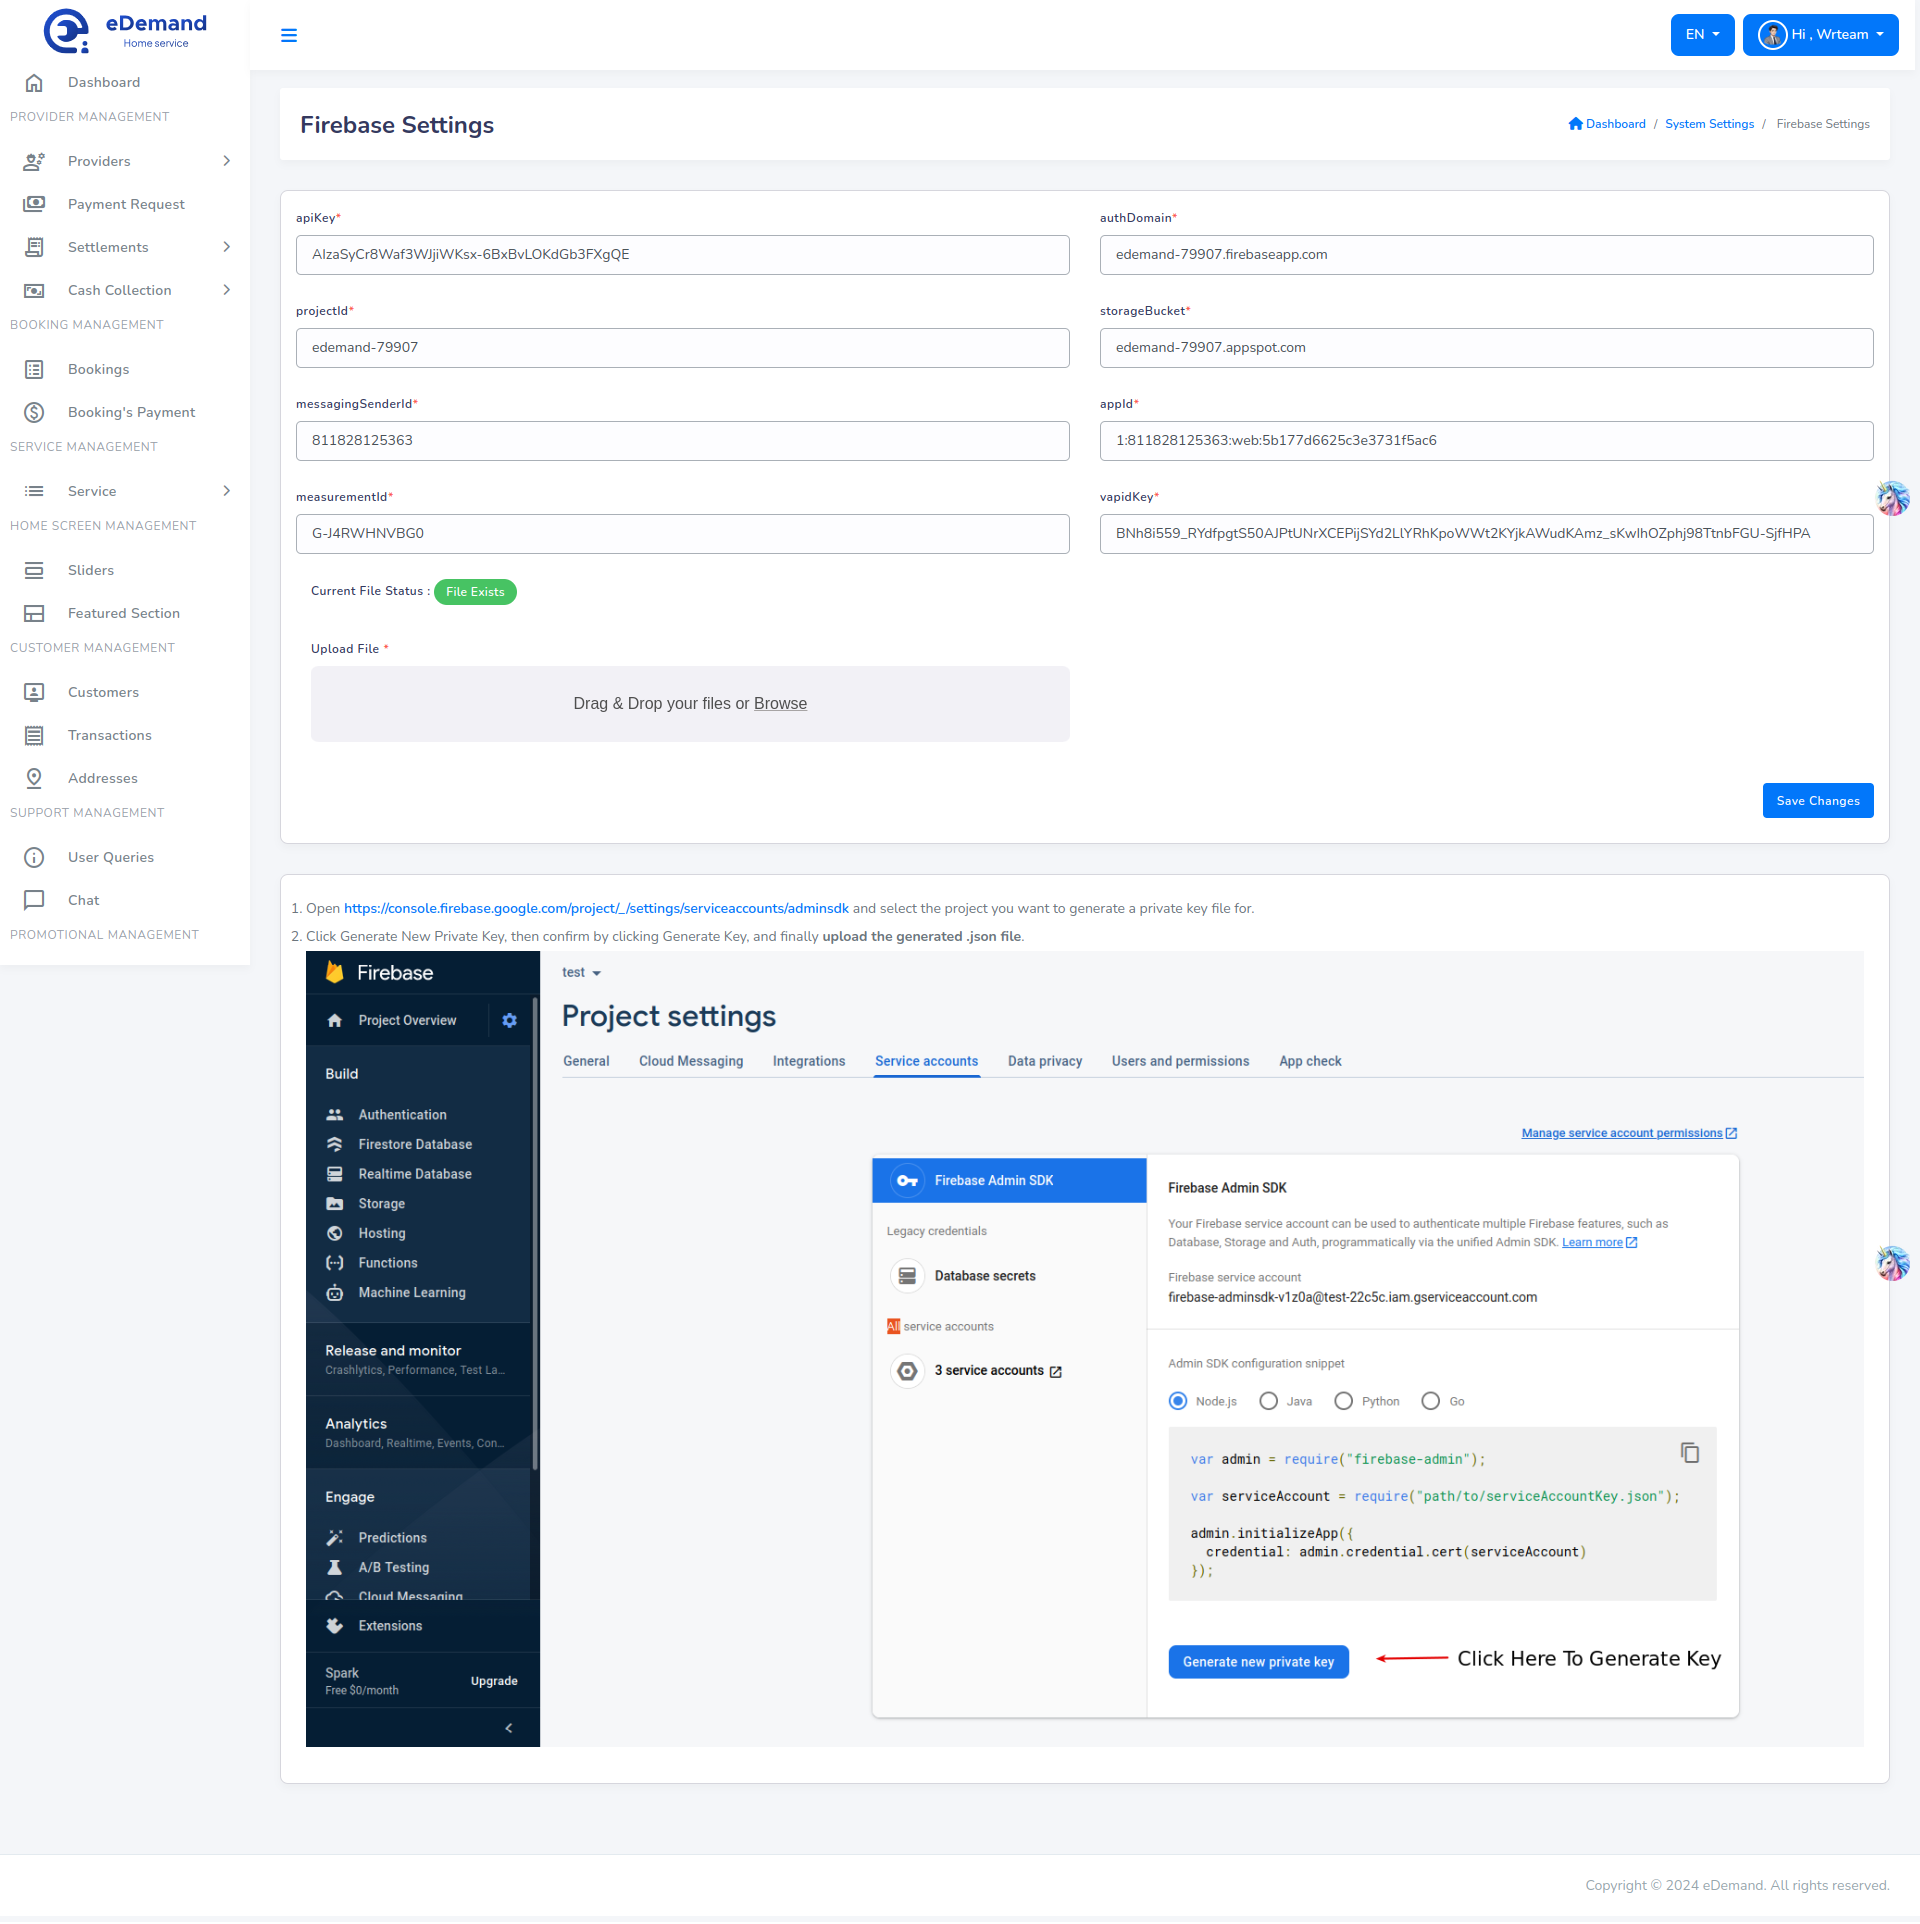Select the Python radio button
This screenshot has width=1920, height=1924.
coord(1344,1402)
